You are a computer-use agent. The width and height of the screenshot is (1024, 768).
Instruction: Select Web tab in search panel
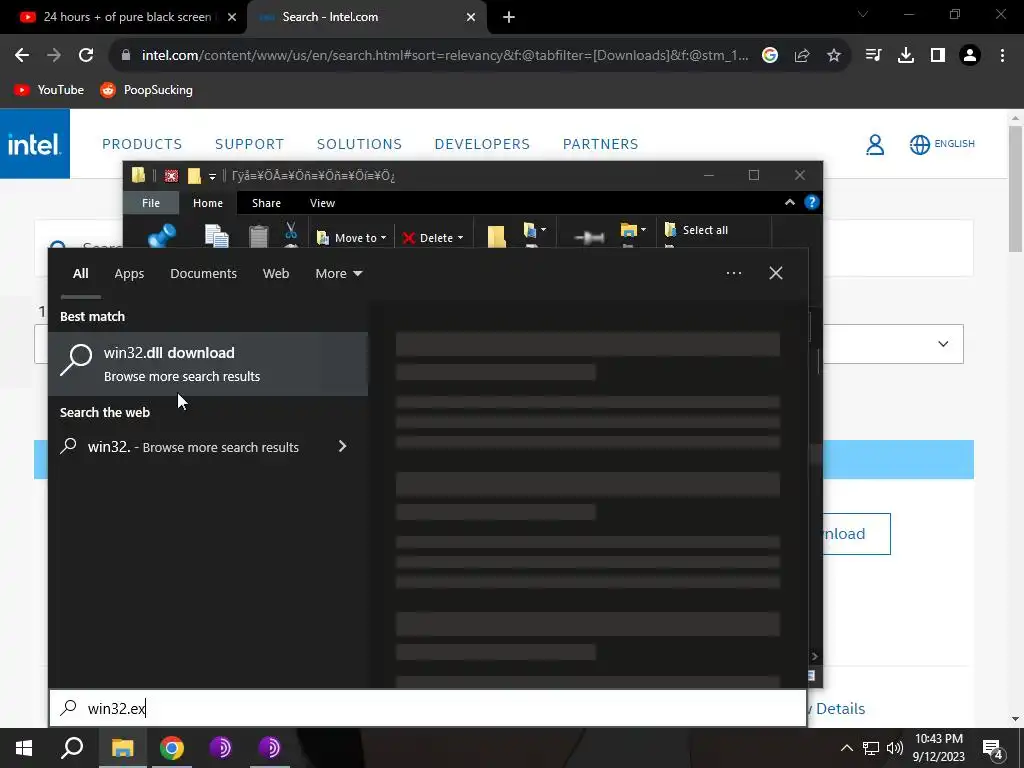(x=276, y=274)
